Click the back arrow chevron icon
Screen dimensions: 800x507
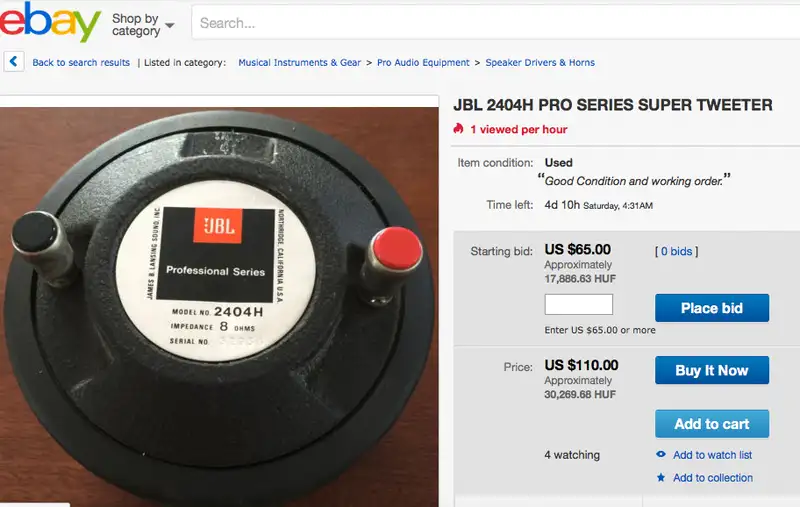click(14, 62)
